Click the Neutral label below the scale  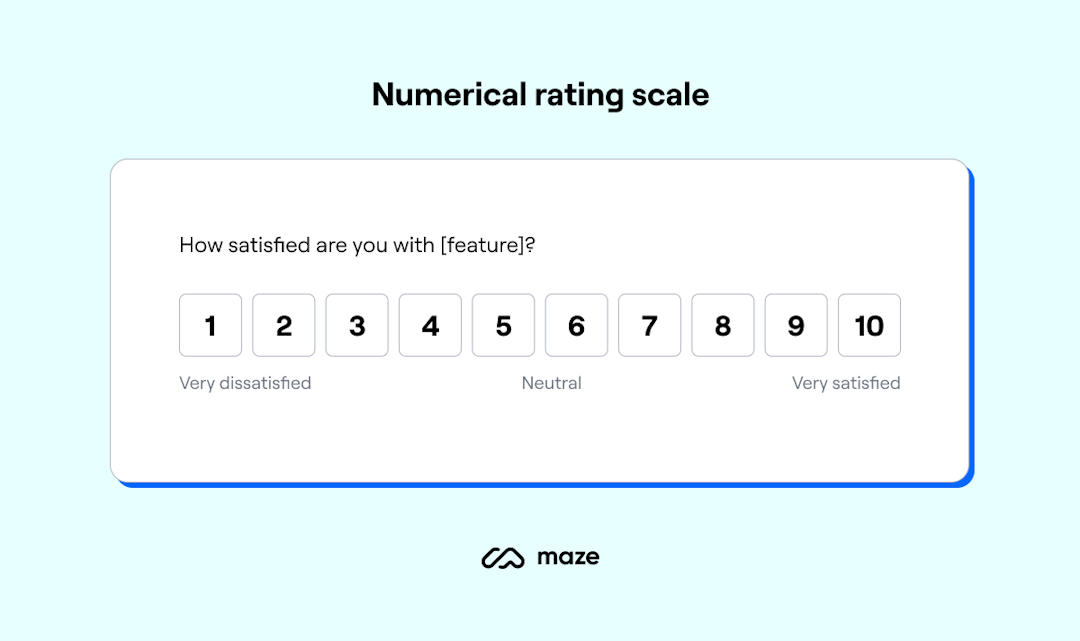(x=552, y=382)
